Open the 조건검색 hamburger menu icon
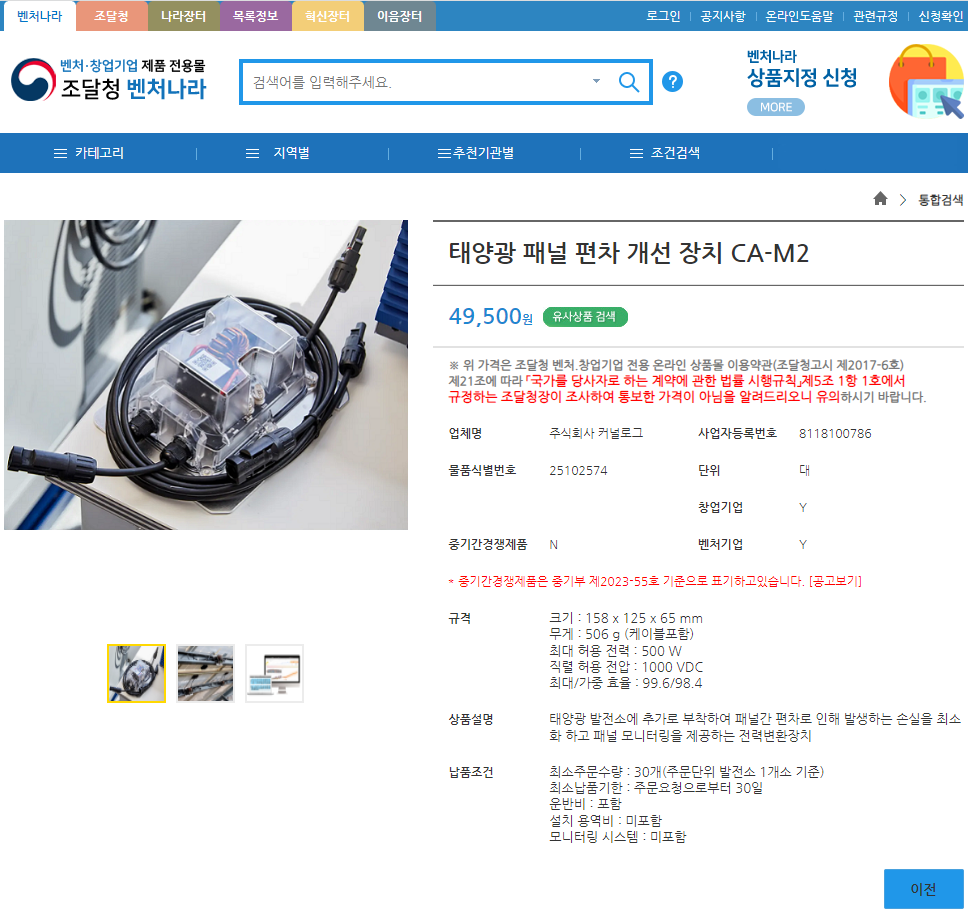Image resolution: width=968 pixels, height=917 pixels. [636, 153]
